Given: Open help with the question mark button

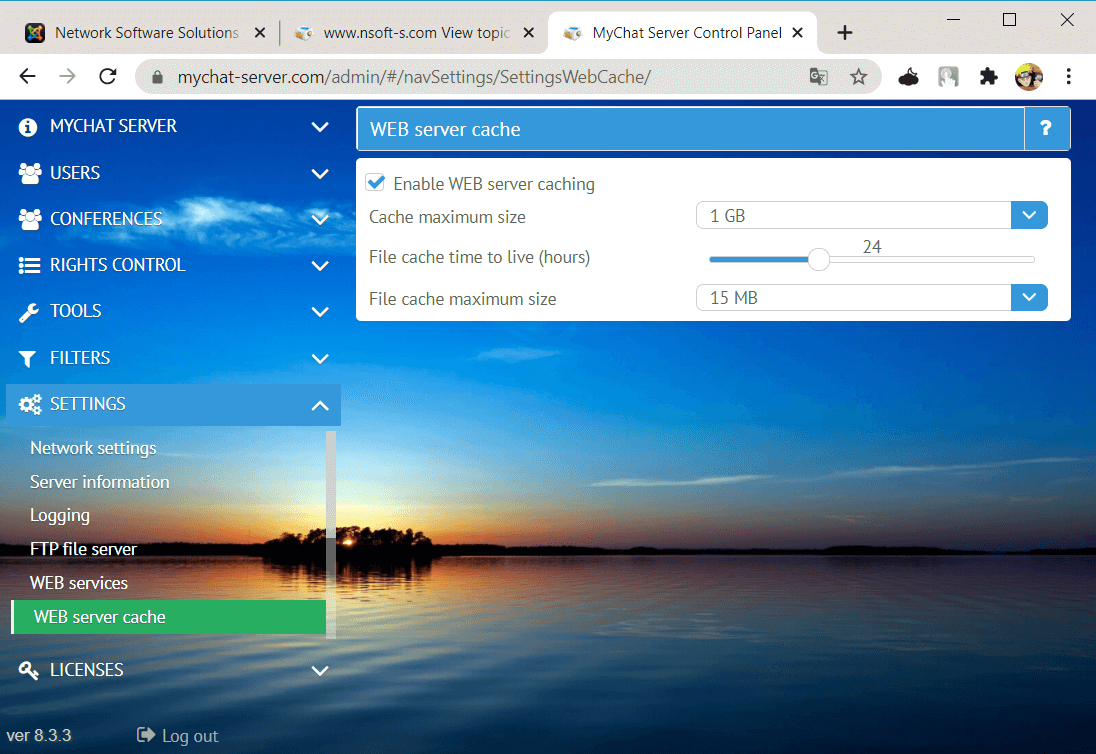Looking at the screenshot, I should [x=1046, y=129].
